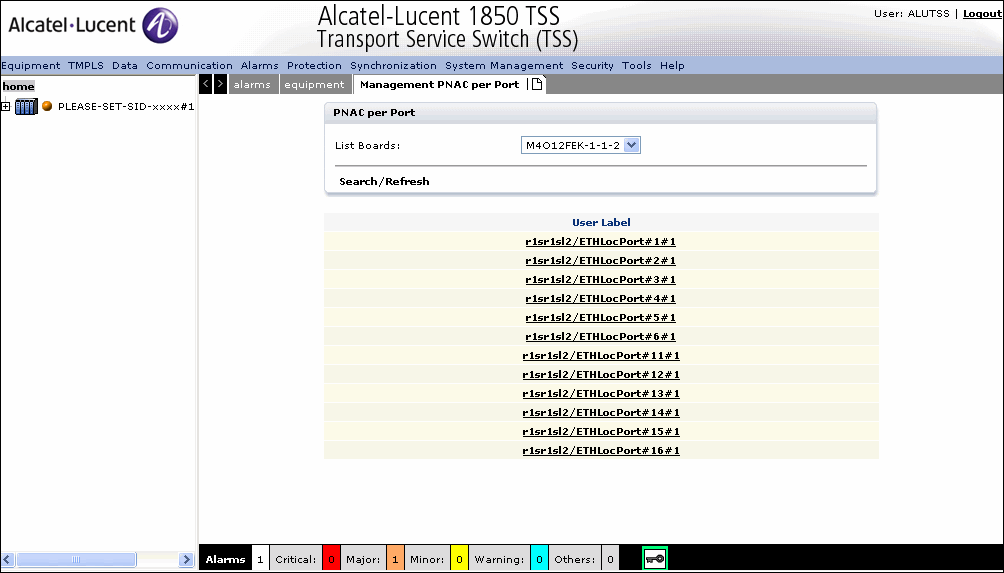Open the Communication menu
1004x573 pixels.
pyautogui.click(x=190, y=65)
